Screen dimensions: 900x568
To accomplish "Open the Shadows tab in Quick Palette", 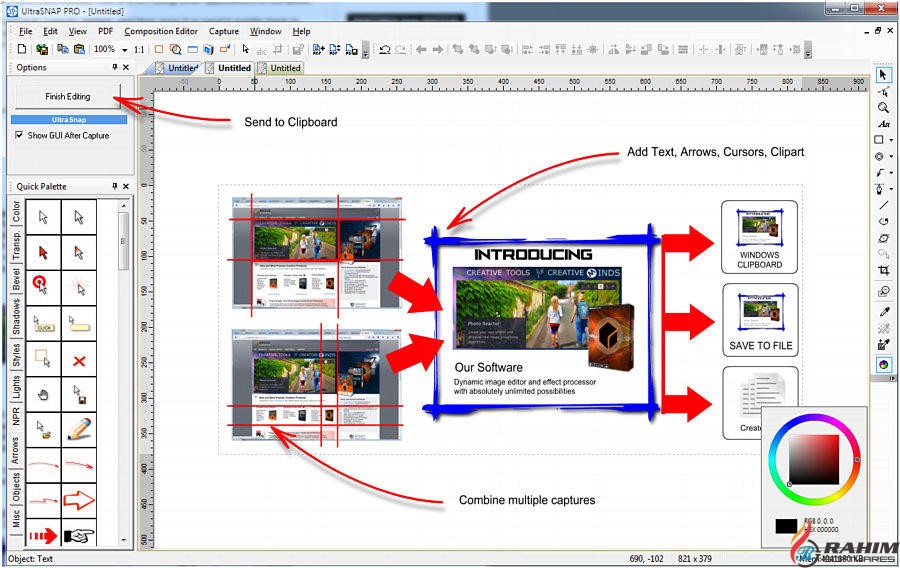I will tap(16, 317).
